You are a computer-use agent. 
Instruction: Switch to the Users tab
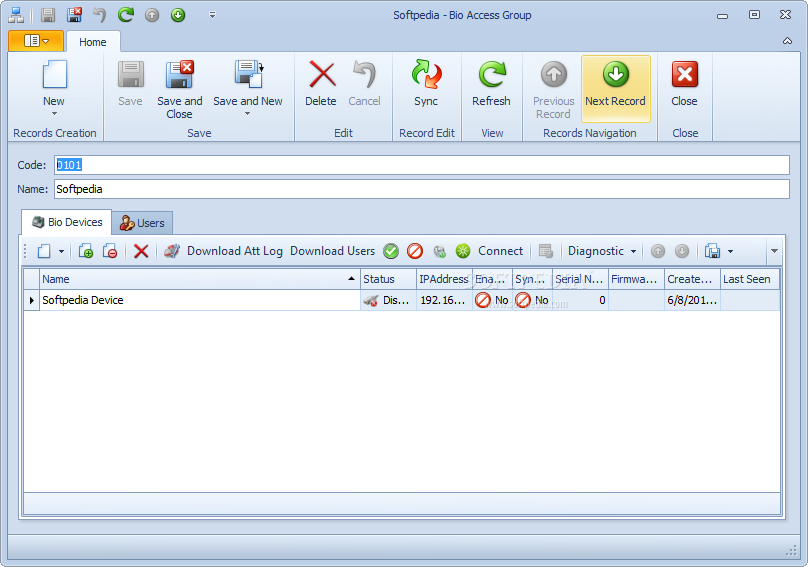tap(142, 223)
